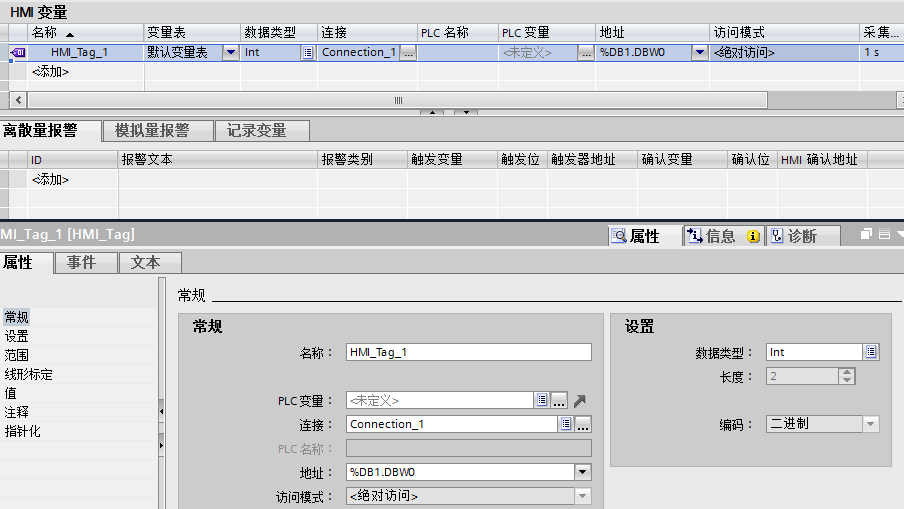This screenshot has width=904, height=509.
Task: Select 设置 in the property navigation
Action: point(17,336)
